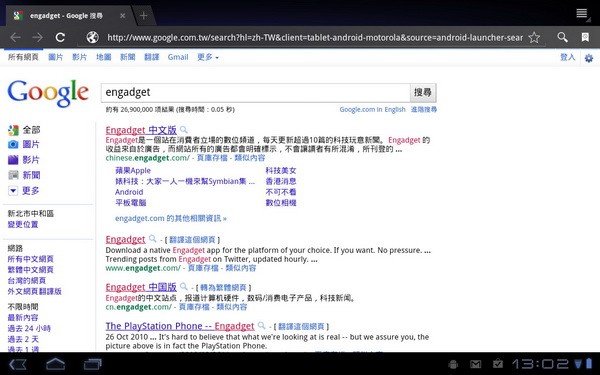600x375 pixels.
Task: Open the 數位相機 sitelink
Action: tap(281, 203)
